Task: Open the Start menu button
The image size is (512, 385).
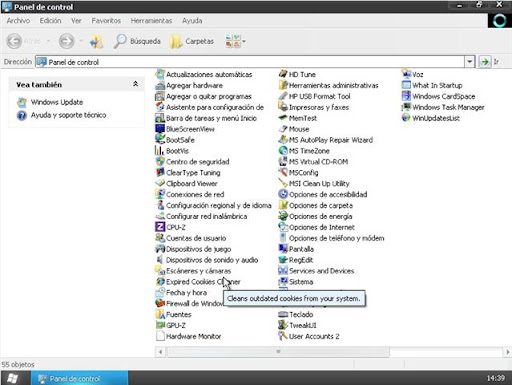Action: point(13,378)
